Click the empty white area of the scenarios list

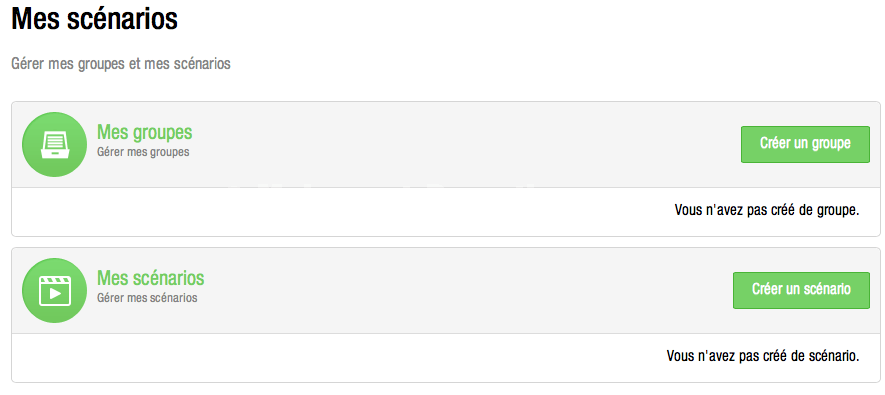(x=339, y=358)
